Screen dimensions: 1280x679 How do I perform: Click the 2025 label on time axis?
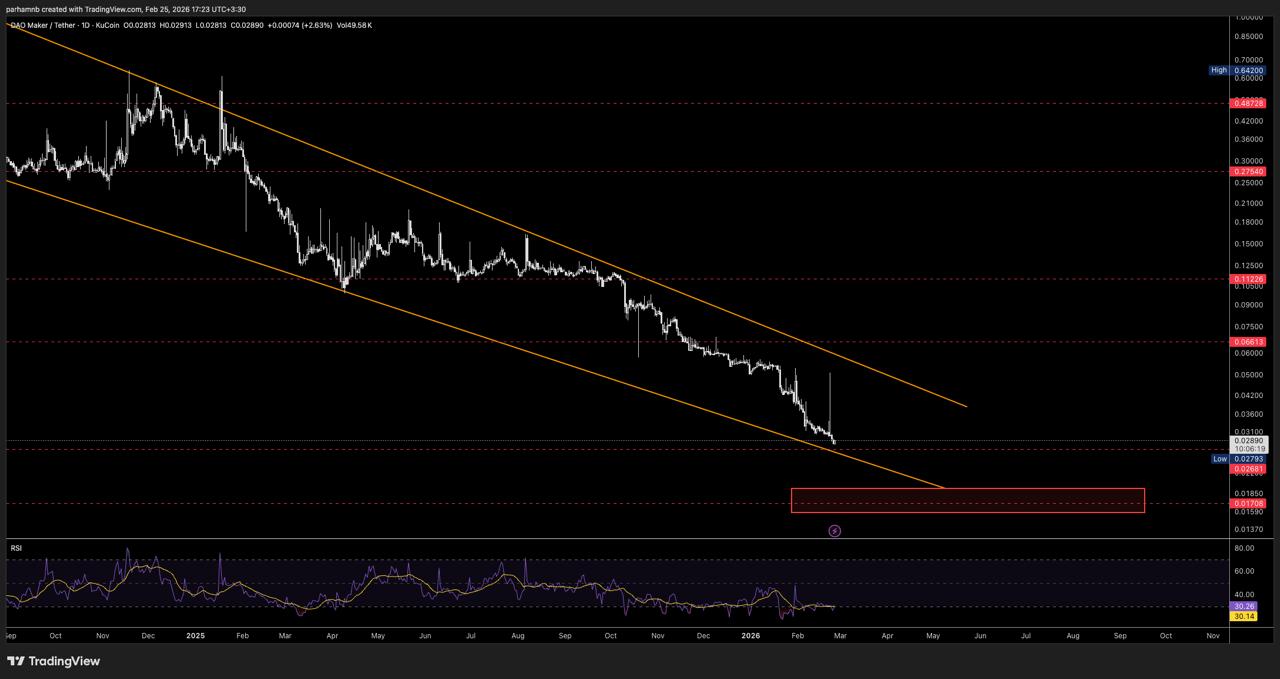coord(195,635)
